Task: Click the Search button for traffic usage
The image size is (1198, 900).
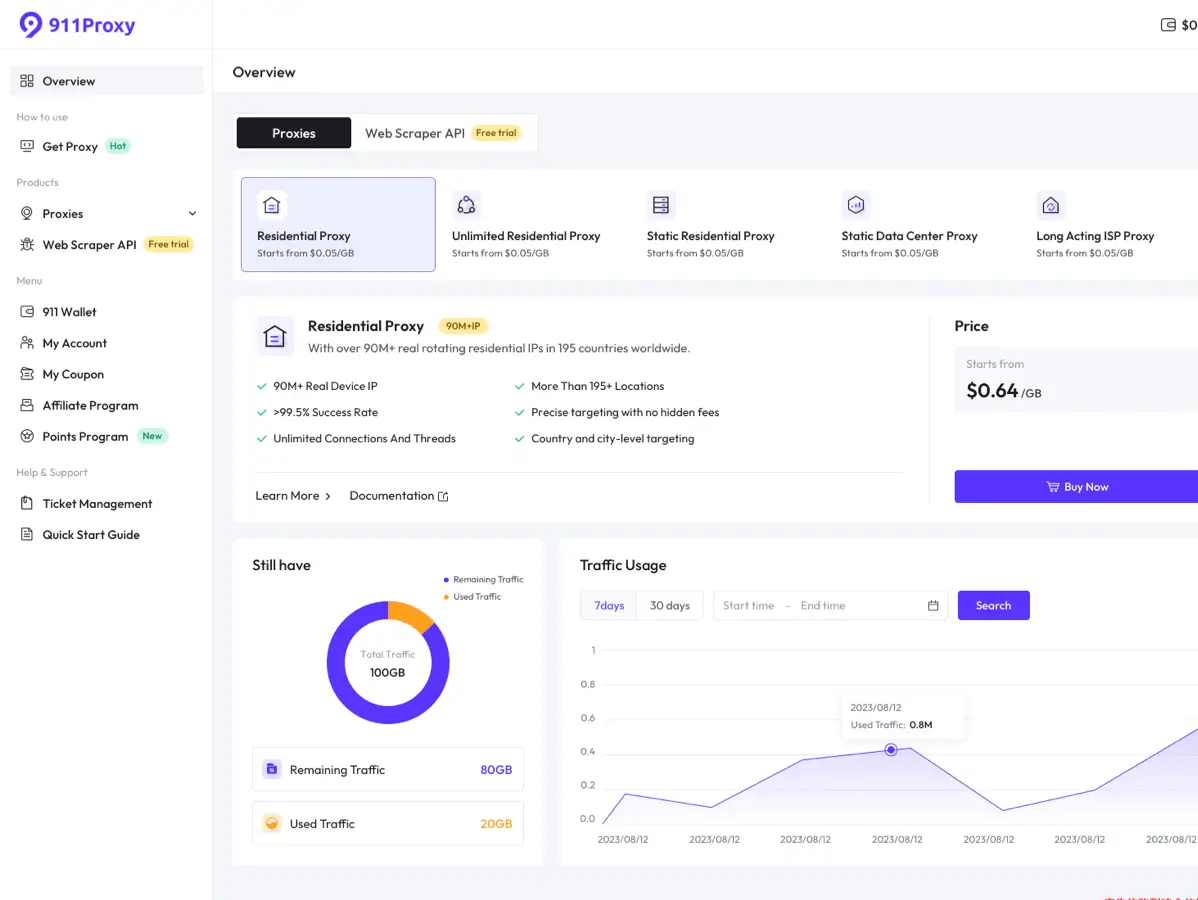Action: pos(993,606)
